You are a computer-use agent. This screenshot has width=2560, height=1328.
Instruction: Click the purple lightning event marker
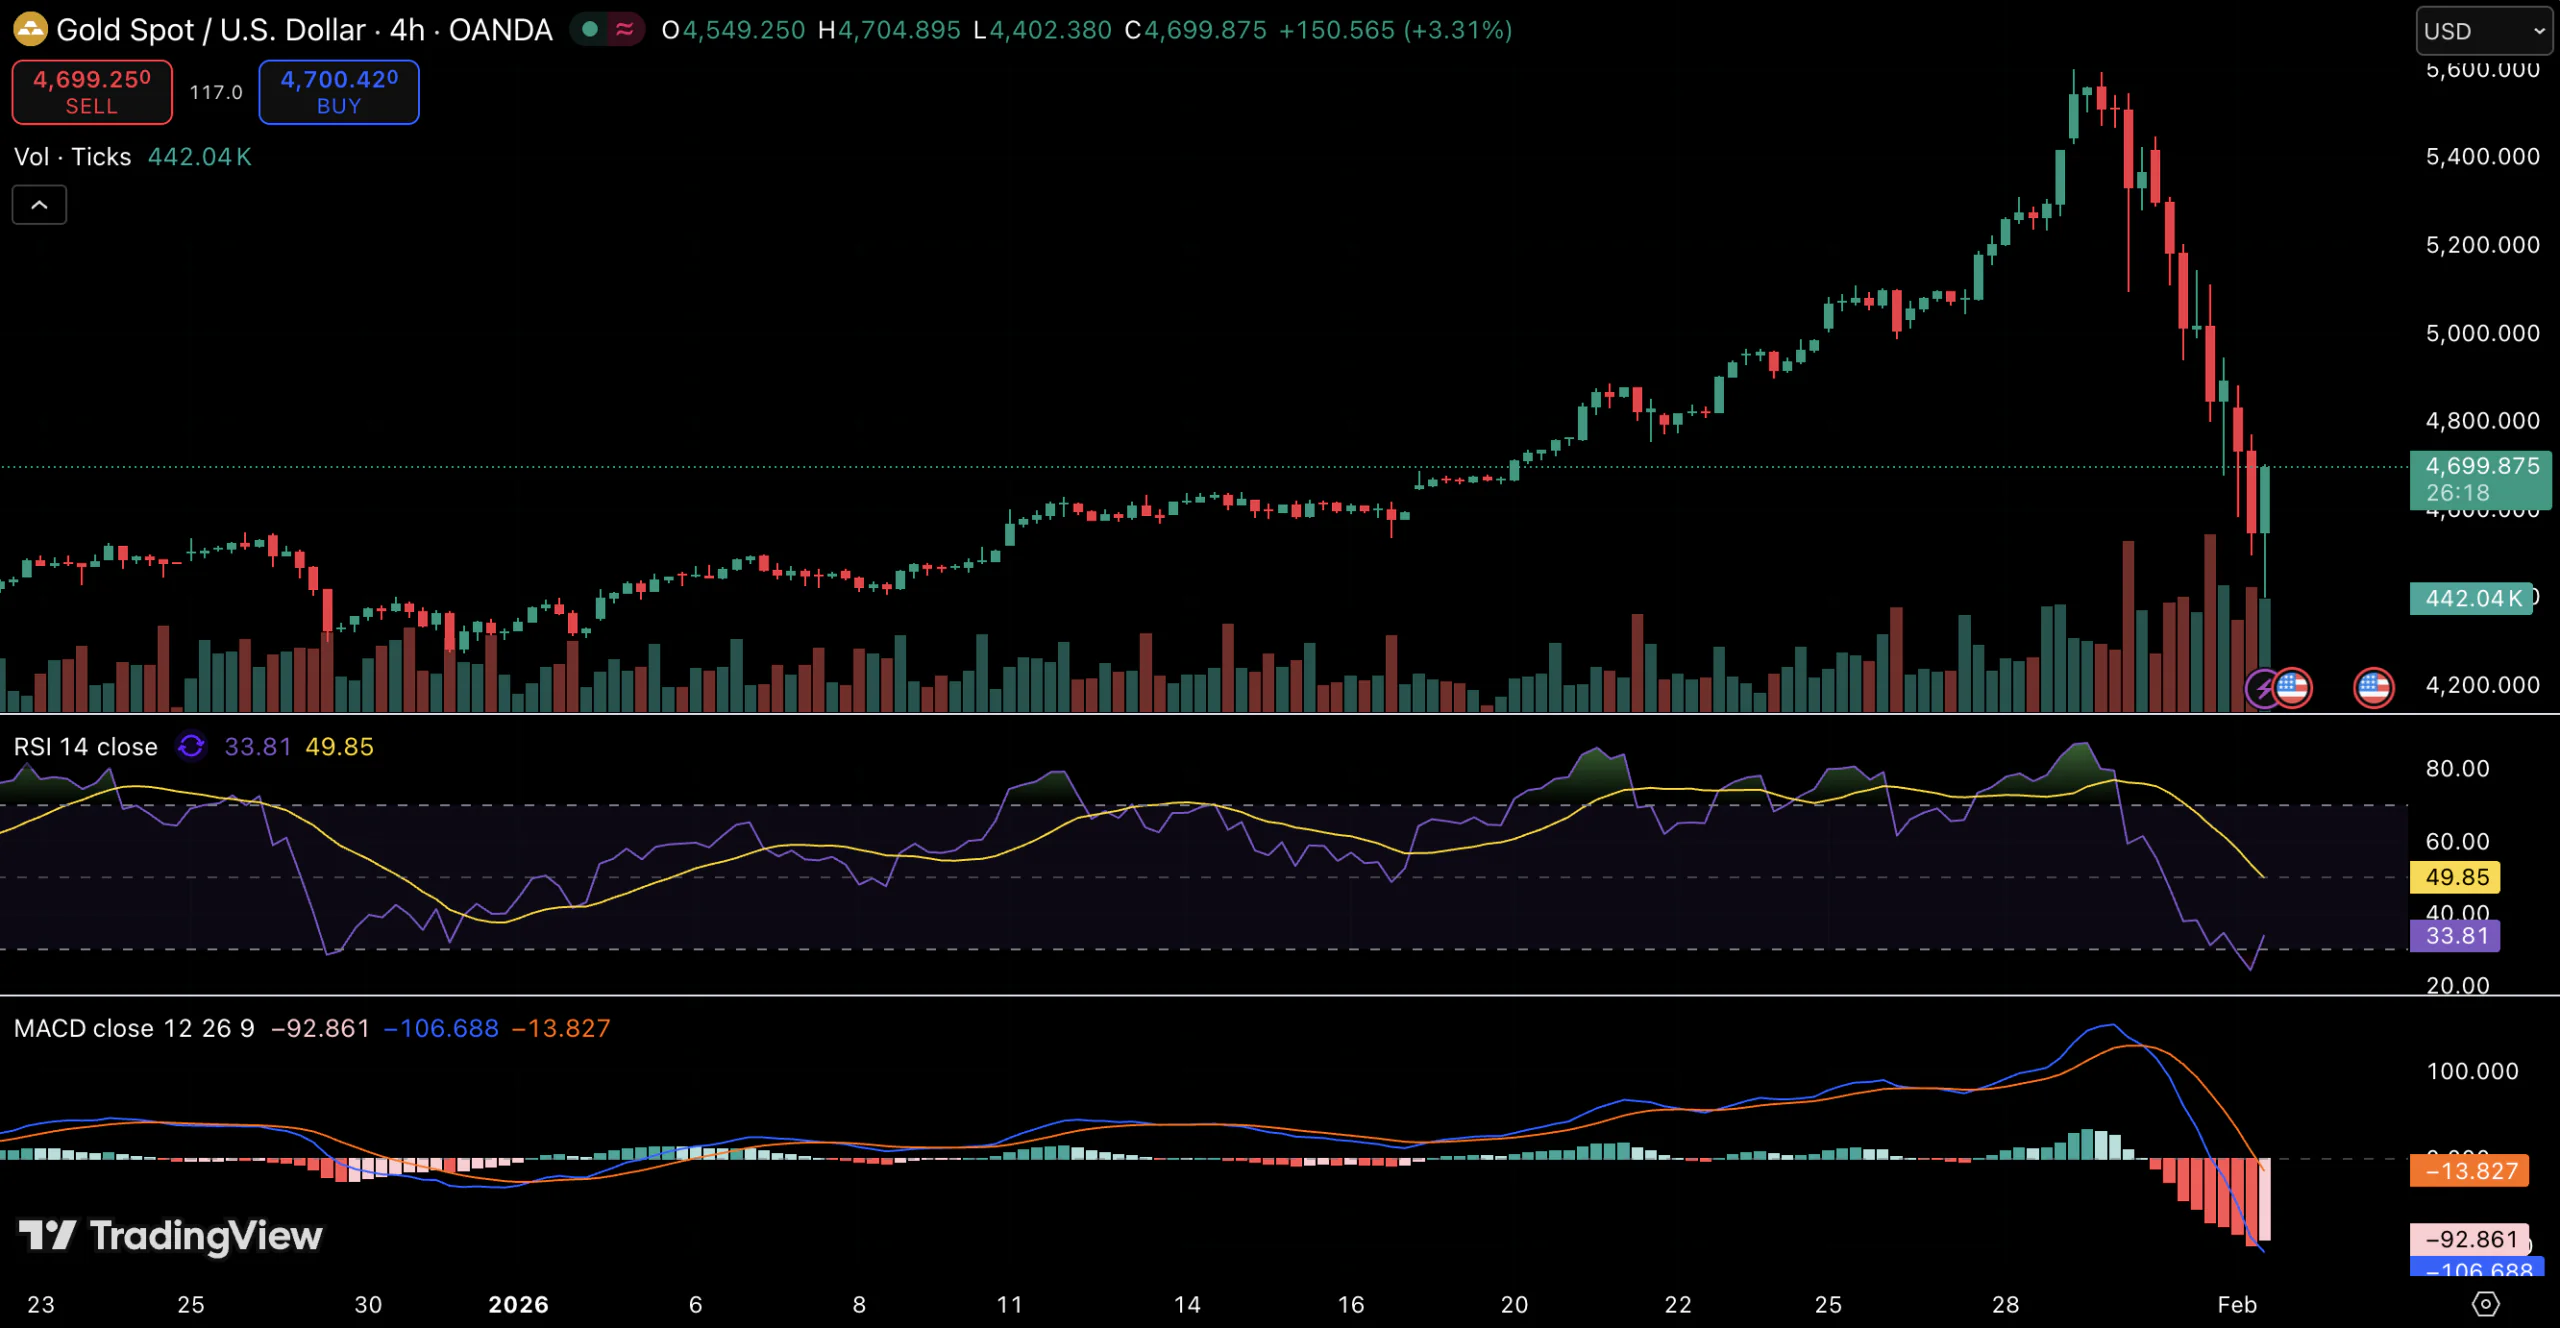pos(2262,688)
